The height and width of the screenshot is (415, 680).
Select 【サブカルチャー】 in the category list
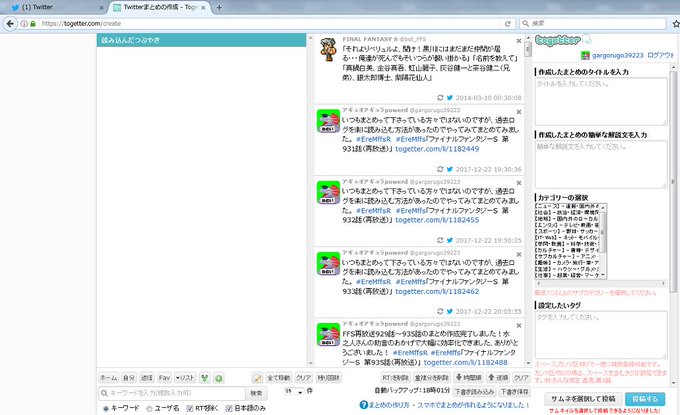point(567,257)
